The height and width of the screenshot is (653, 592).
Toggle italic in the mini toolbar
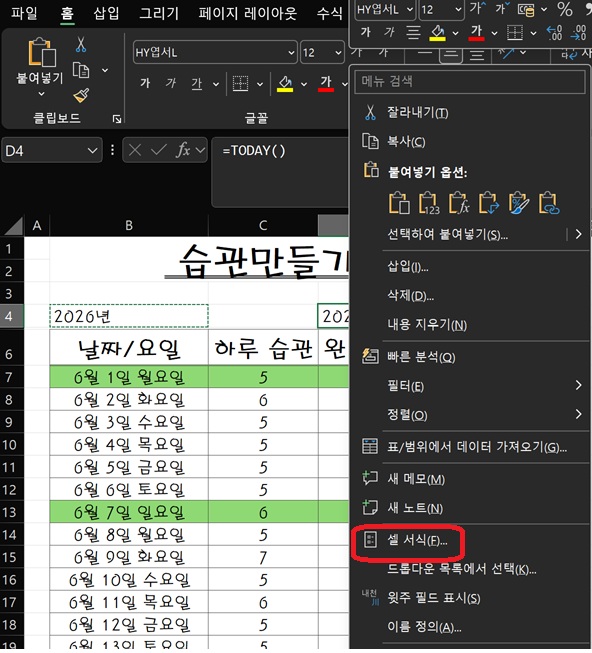pos(389,32)
